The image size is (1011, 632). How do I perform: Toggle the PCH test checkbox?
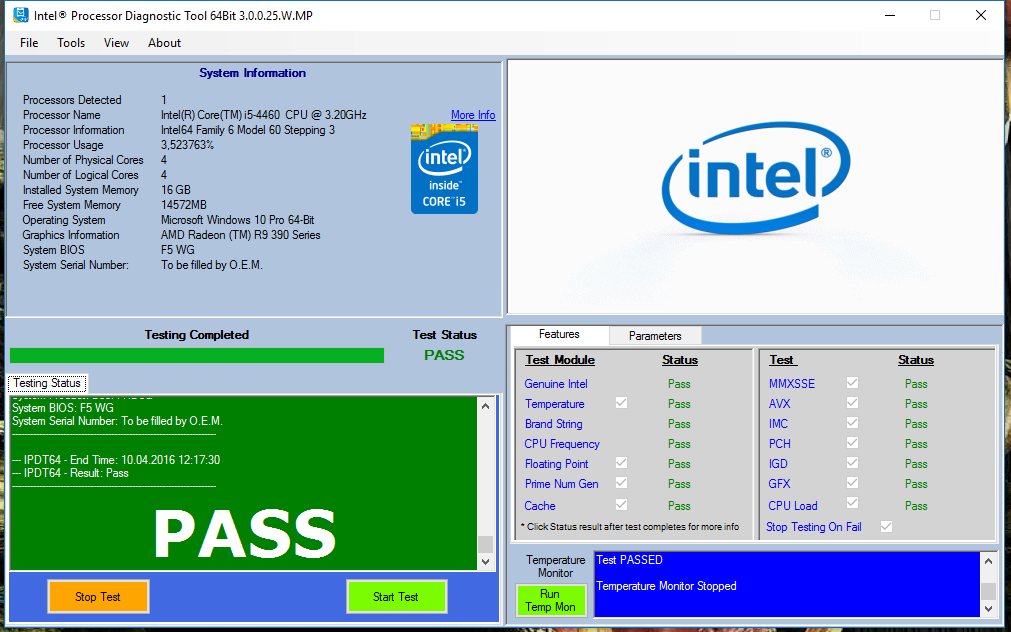pos(852,442)
